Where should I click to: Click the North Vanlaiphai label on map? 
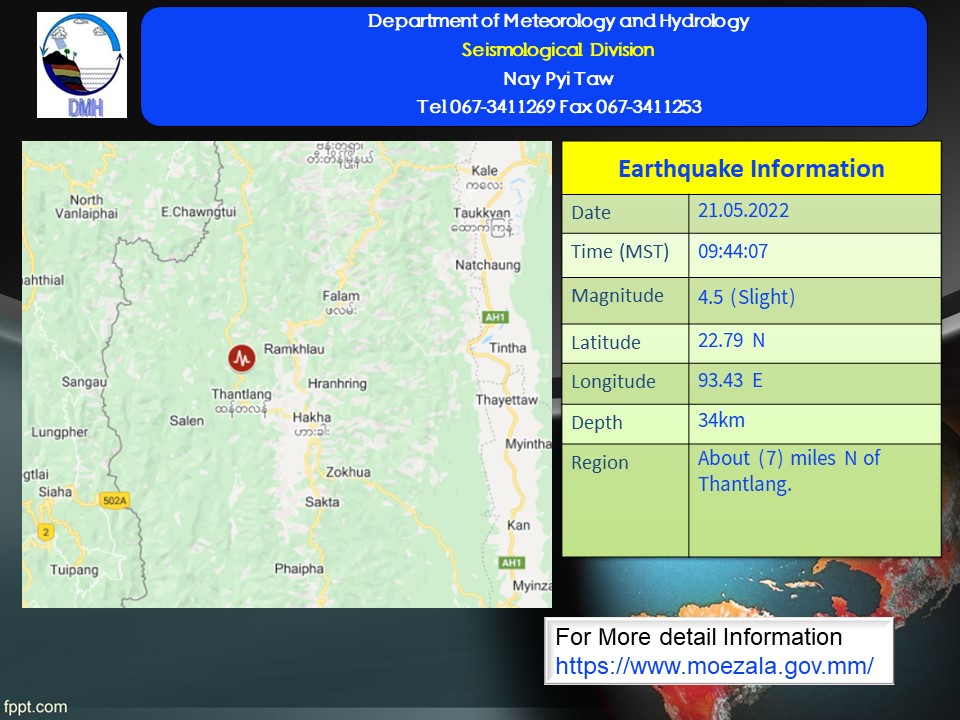[86, 206]
